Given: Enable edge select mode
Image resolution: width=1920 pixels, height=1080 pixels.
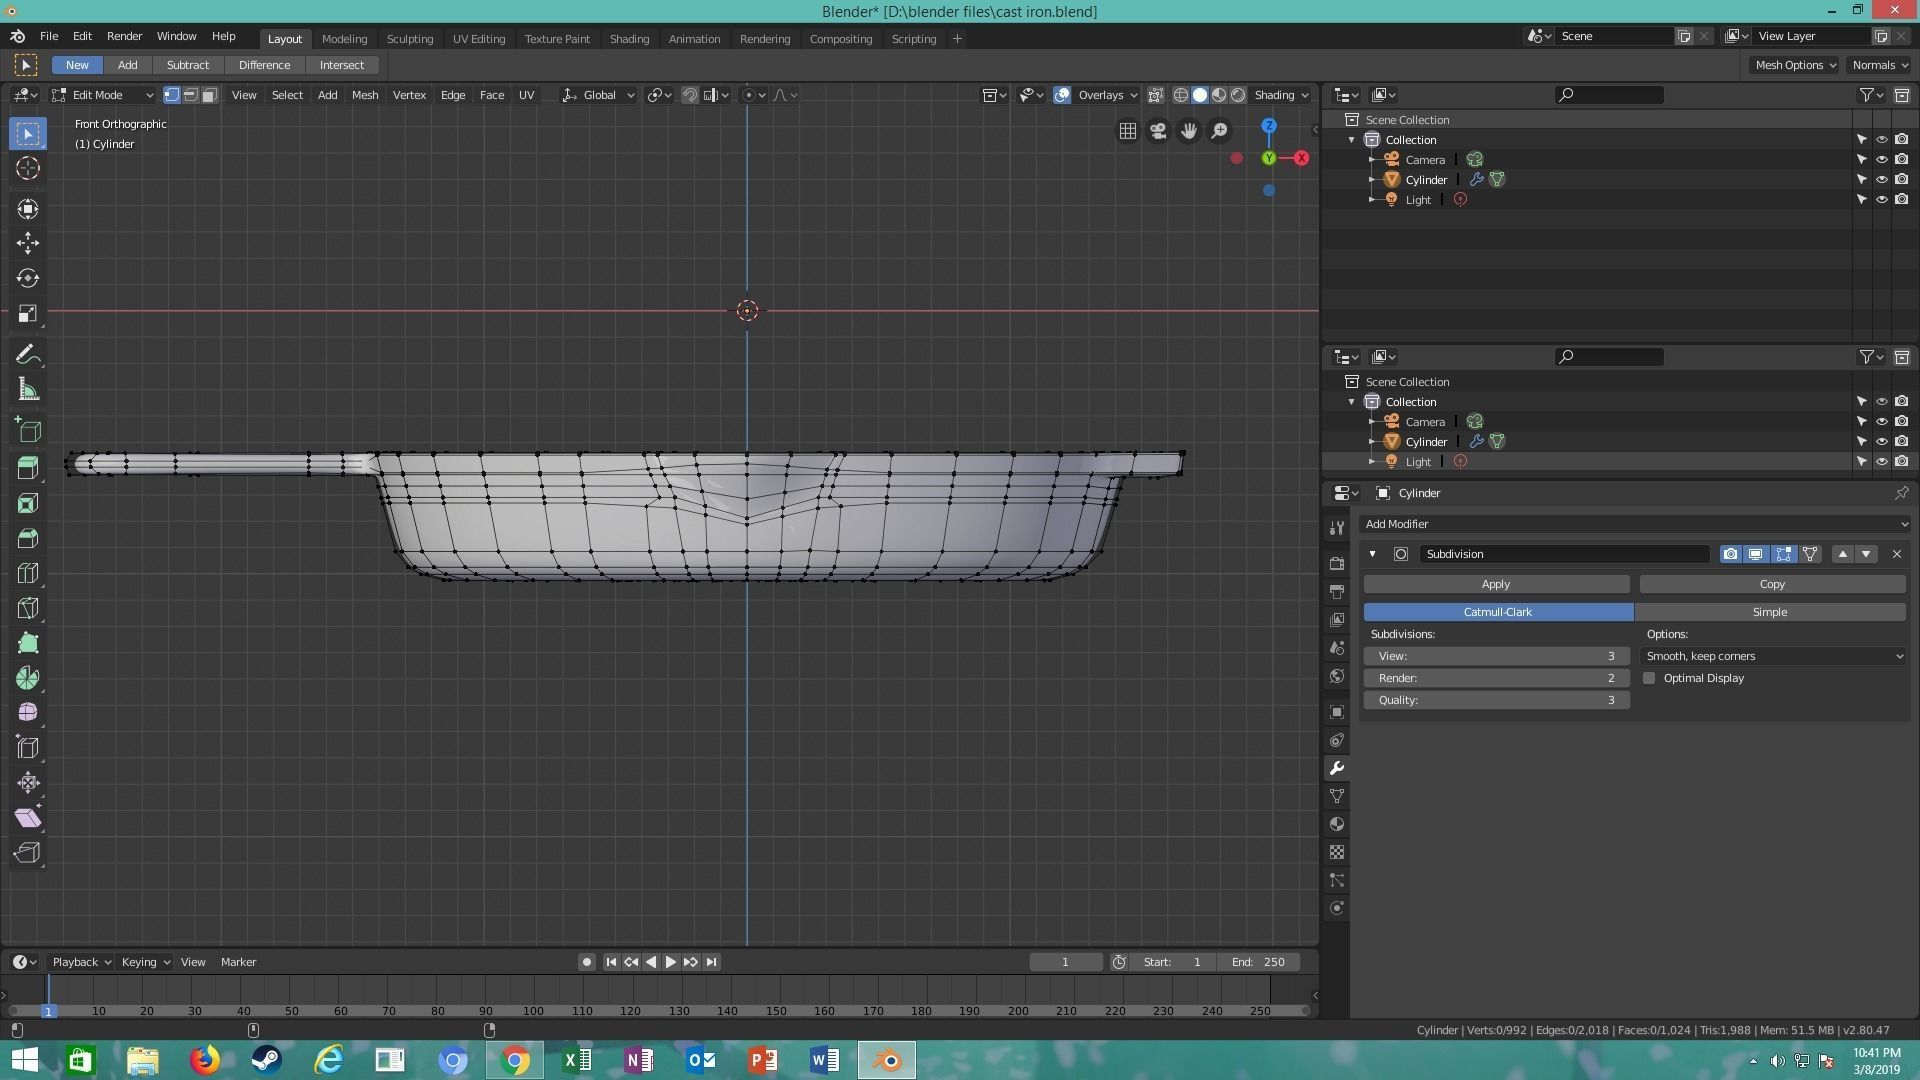Looking at the screenshot, I should tap(190, 95).
